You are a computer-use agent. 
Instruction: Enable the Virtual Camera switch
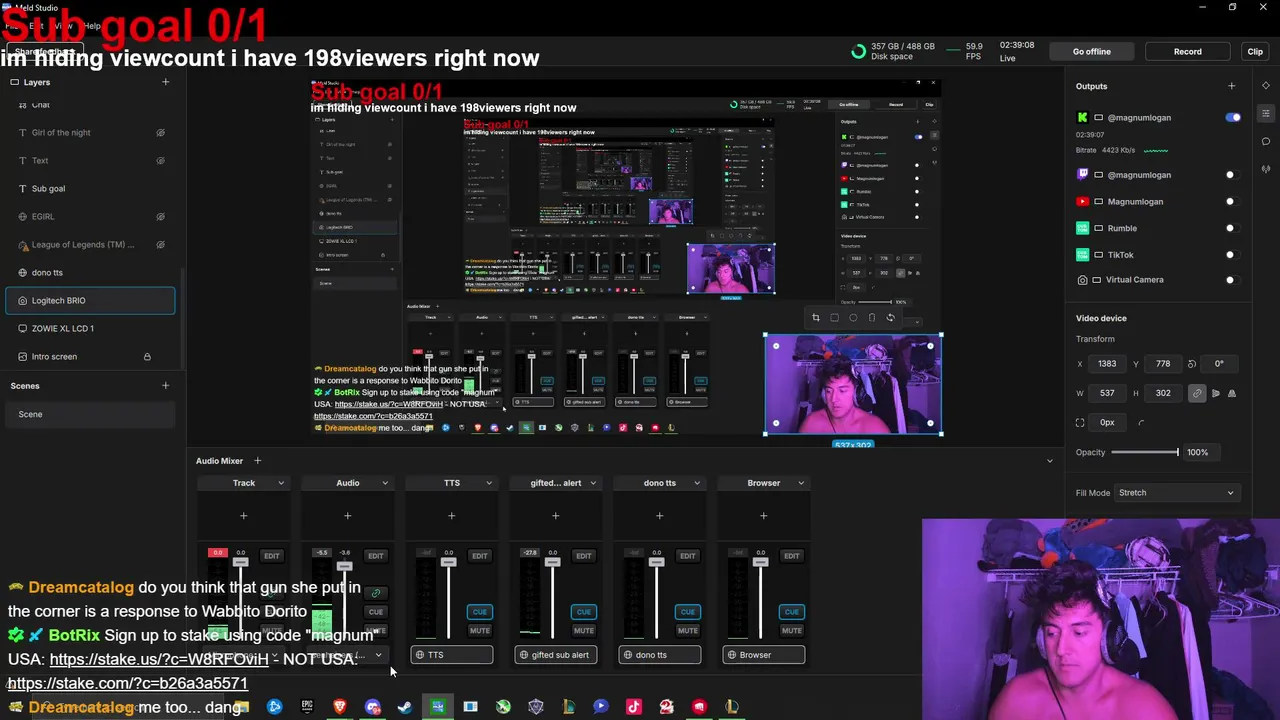click(1231, 280)
